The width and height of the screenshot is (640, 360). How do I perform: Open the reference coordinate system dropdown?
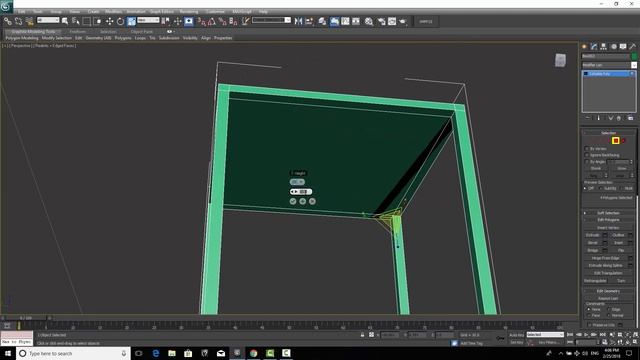(x=148, y=20)
